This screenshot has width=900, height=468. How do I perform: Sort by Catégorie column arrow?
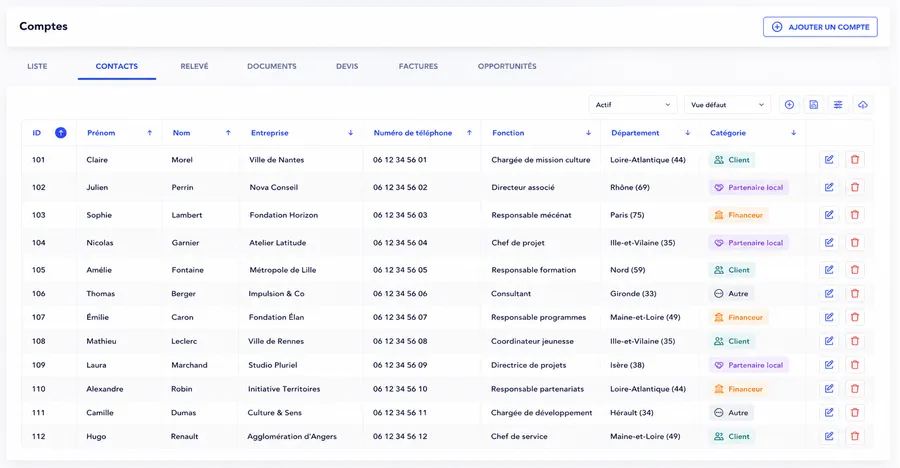(793, 133)
